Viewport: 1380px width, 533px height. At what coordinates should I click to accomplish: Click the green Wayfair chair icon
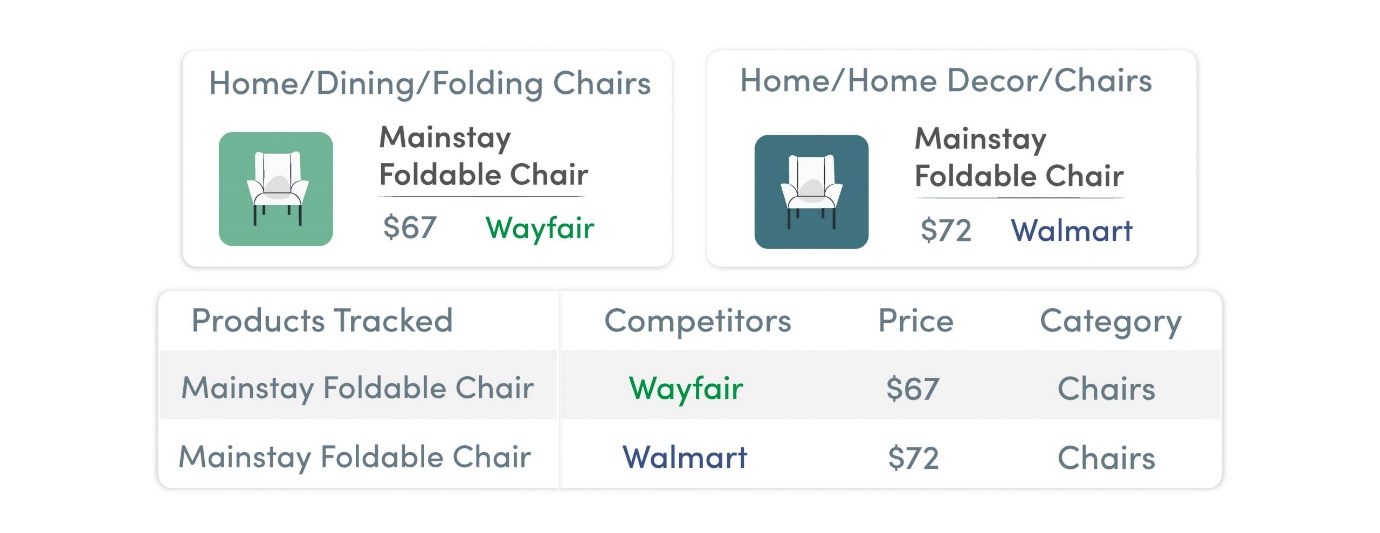pyautogui.click(x=276, y=189)
